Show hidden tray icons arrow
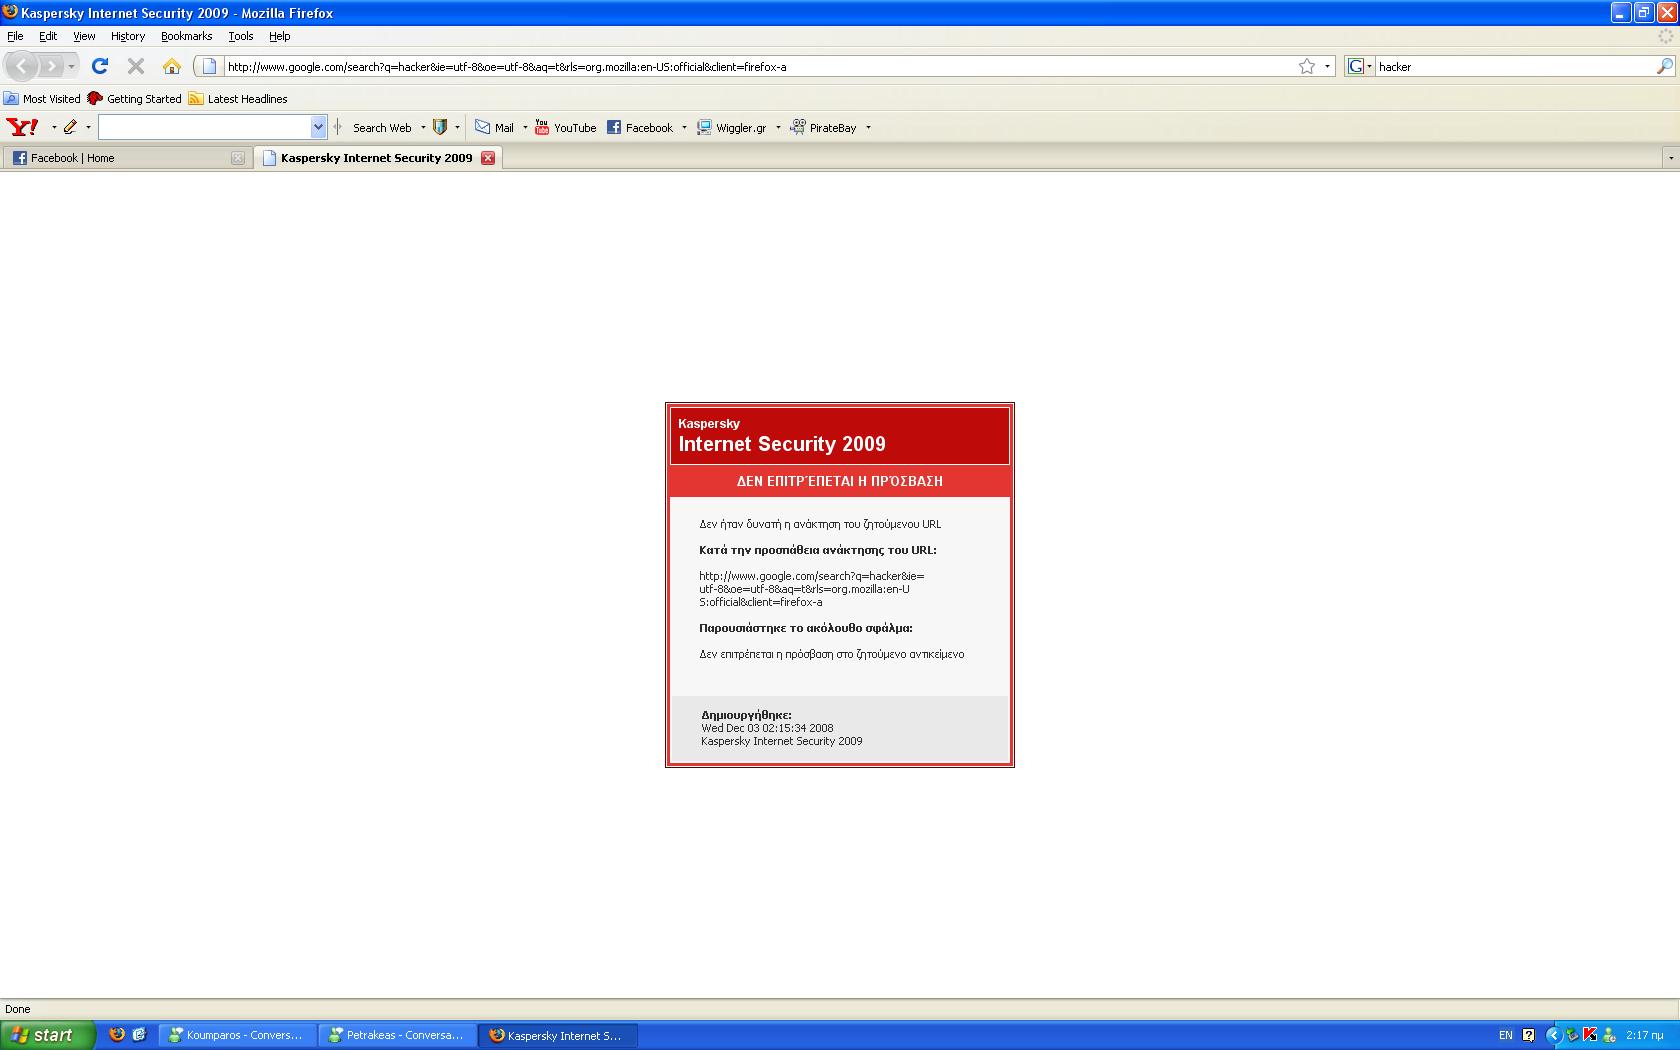The height and width of the screenshot is (1050, 1680). tap(1553, 1035)
